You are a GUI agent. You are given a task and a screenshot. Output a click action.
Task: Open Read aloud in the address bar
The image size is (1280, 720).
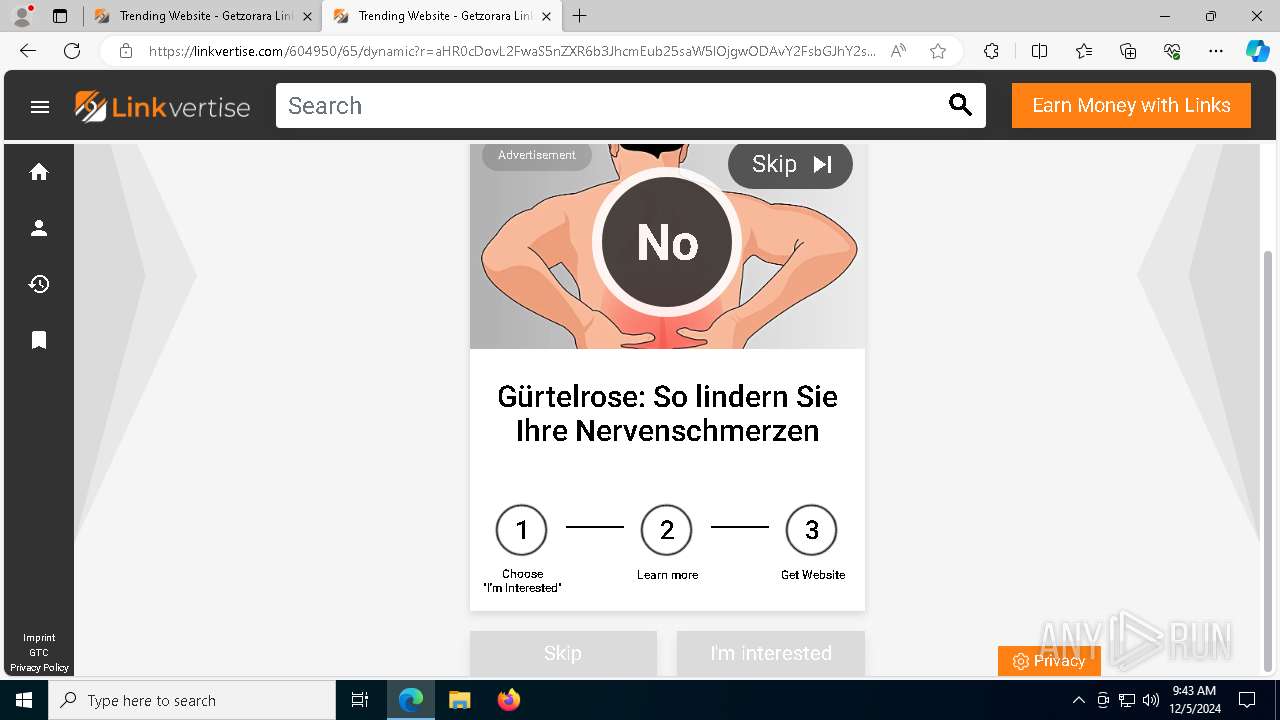coord(898,51)
